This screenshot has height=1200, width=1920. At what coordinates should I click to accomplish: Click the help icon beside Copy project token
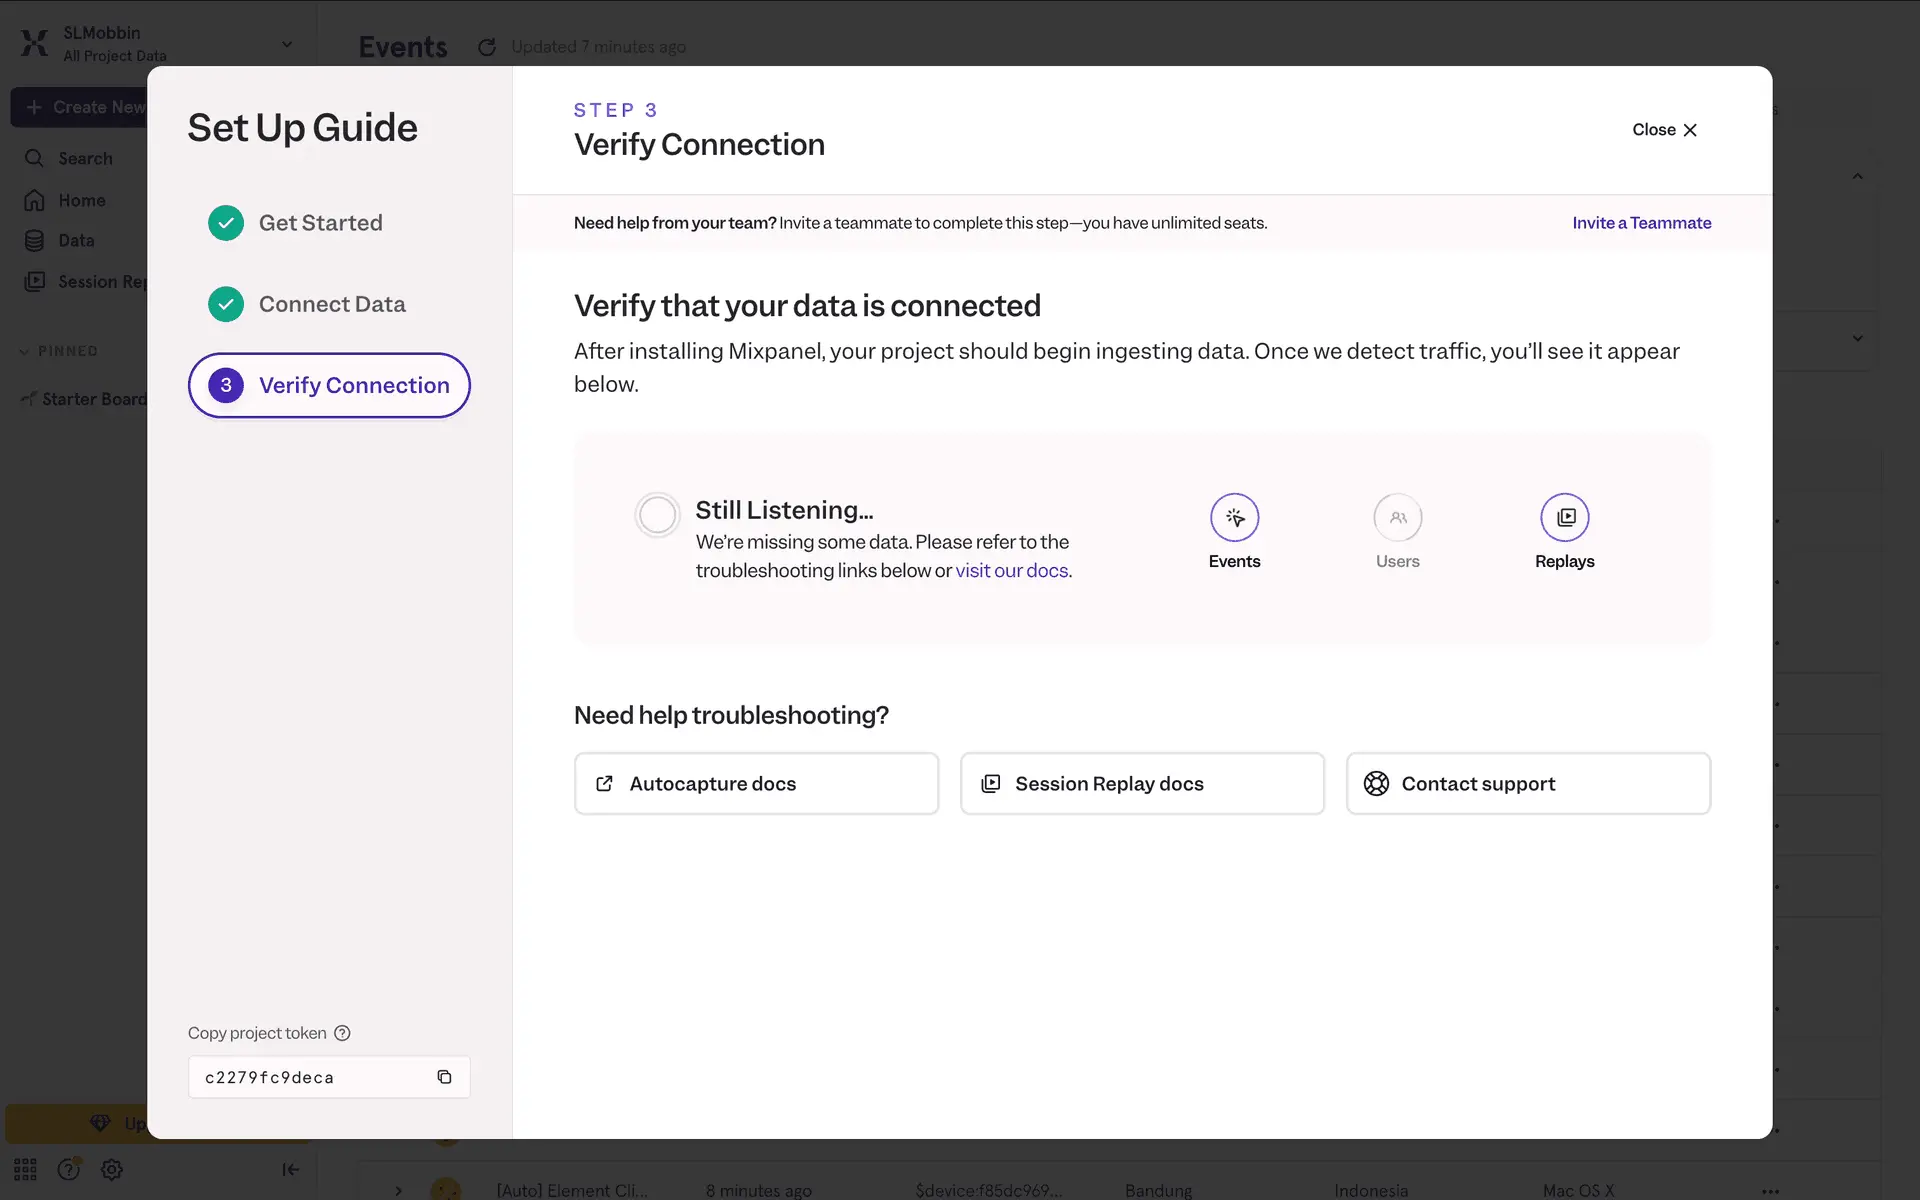click(x=342, y=1033)
